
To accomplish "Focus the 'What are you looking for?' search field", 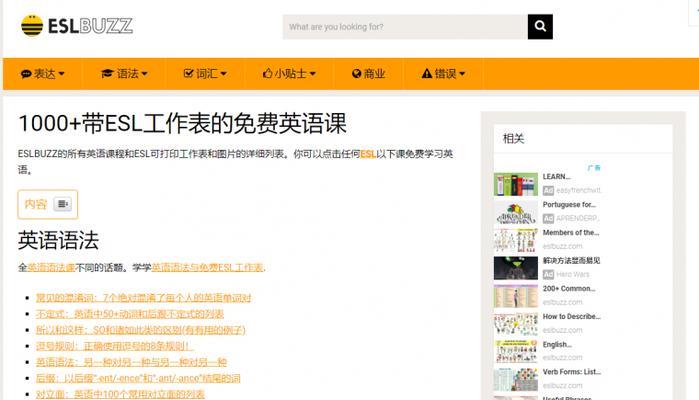I will (405, 27).
